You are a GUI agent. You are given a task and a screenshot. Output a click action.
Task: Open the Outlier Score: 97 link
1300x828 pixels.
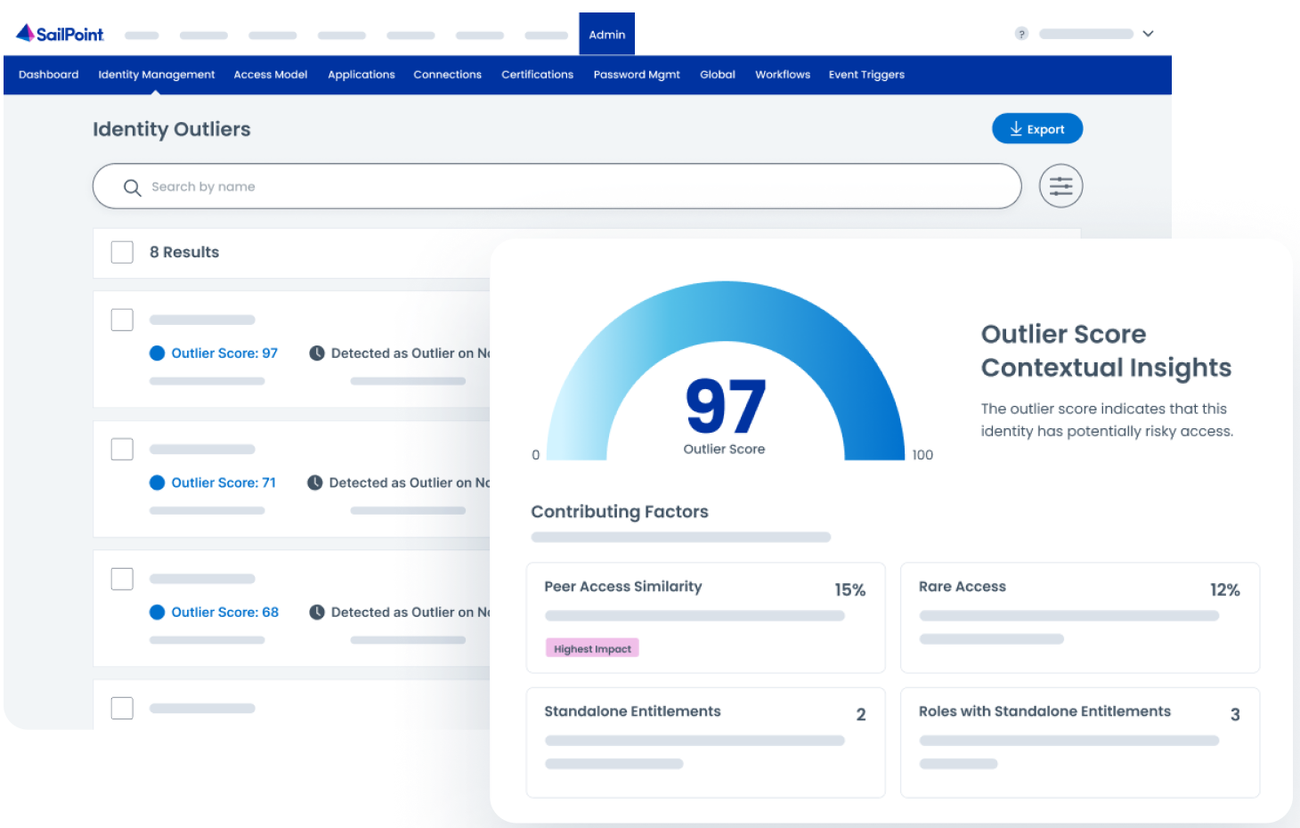point(224,353)
